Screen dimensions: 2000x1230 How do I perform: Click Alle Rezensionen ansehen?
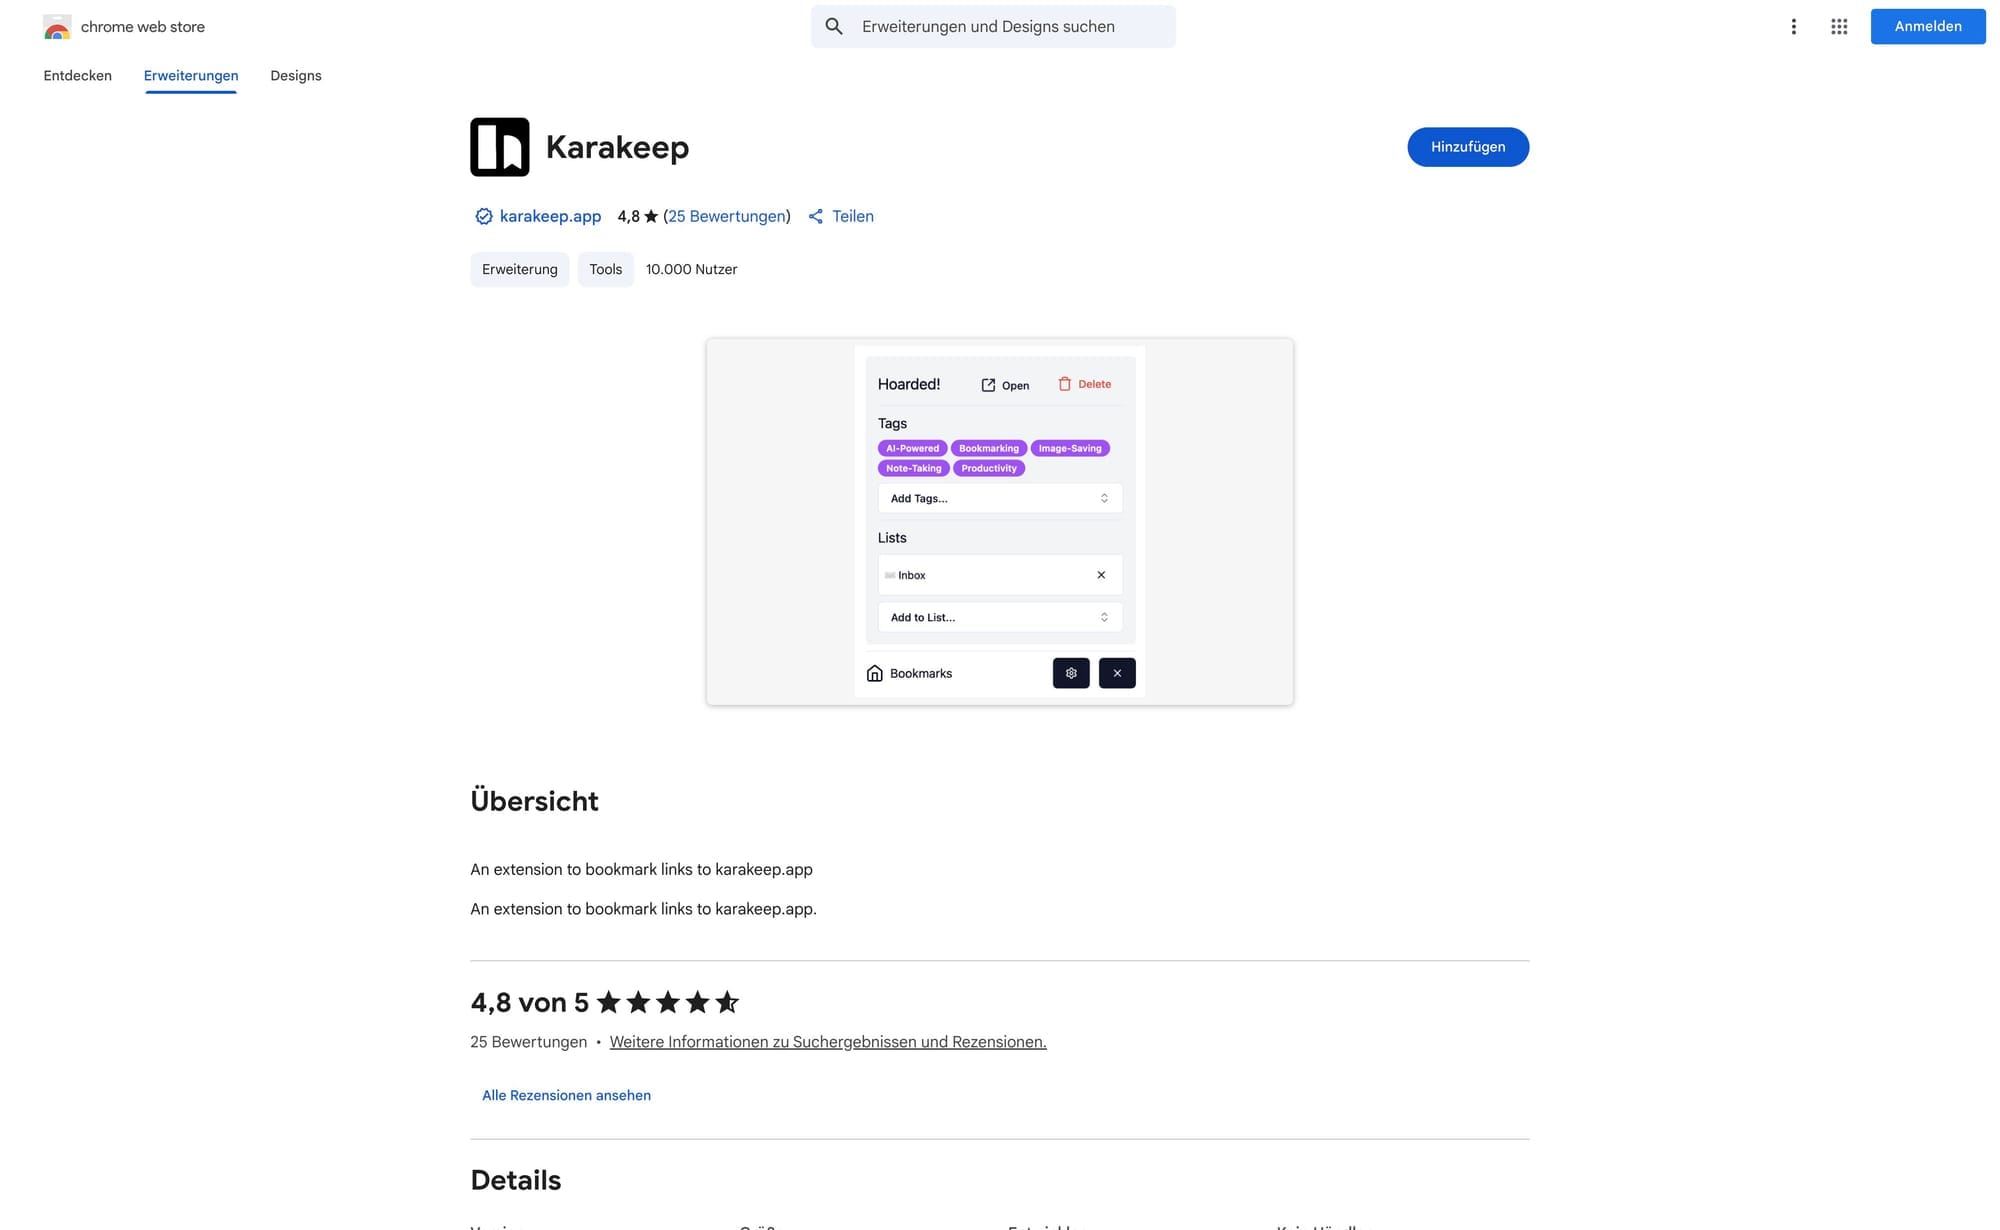[x=566, y=1095]
